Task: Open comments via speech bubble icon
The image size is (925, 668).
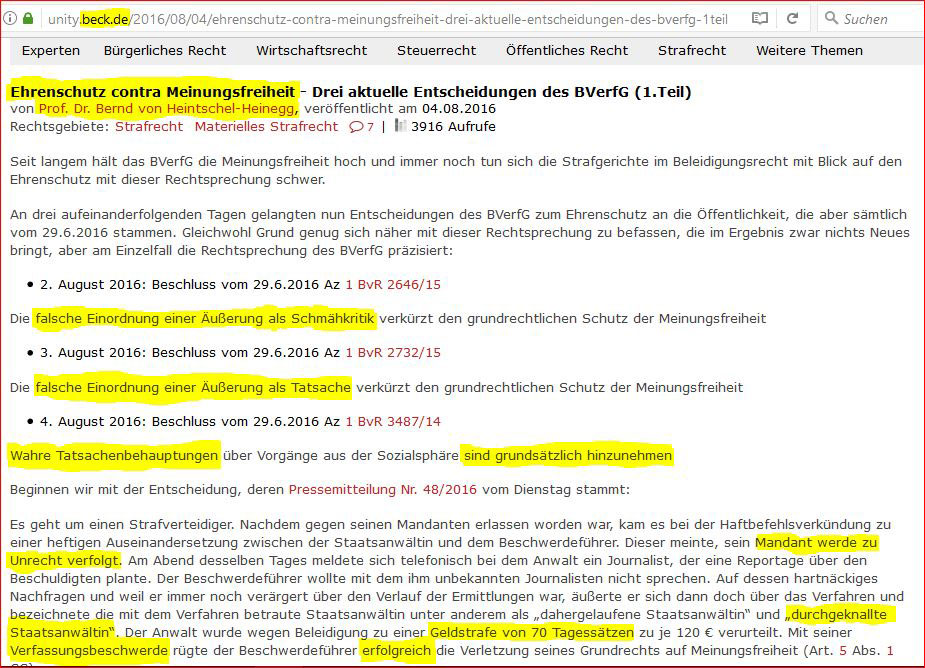Action: 355,127
